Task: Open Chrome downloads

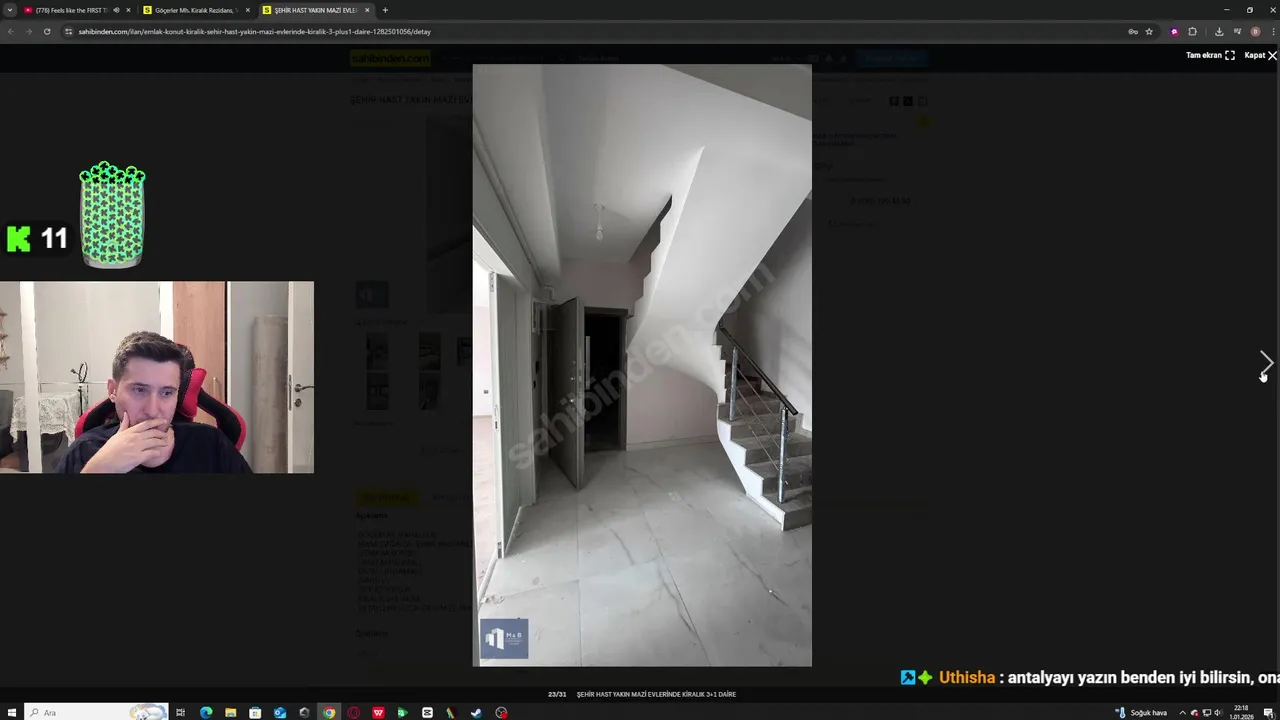Action: click(1219, 31)
